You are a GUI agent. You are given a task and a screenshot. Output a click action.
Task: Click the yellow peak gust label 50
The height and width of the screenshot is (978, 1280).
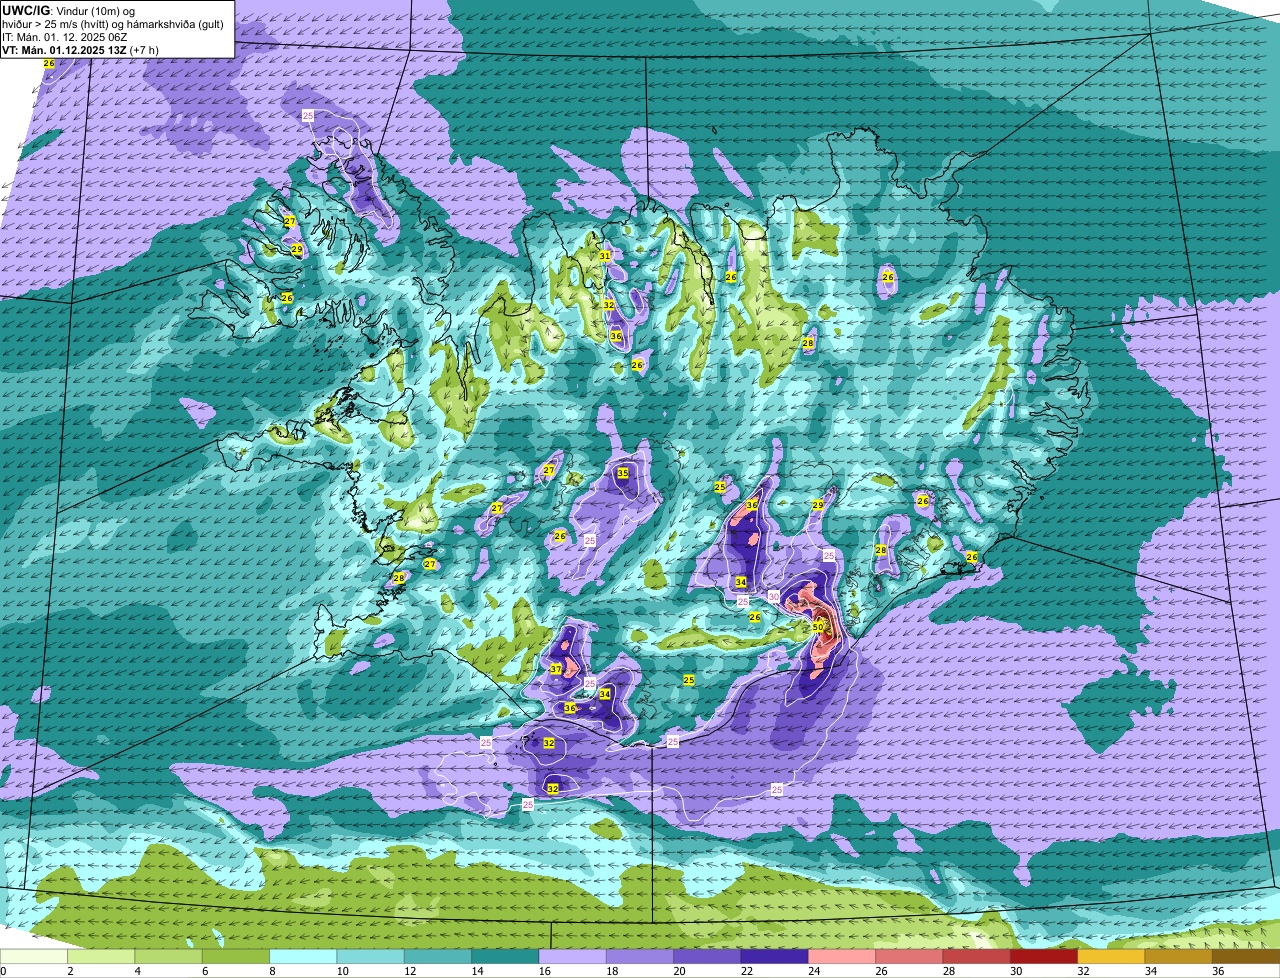817,627
